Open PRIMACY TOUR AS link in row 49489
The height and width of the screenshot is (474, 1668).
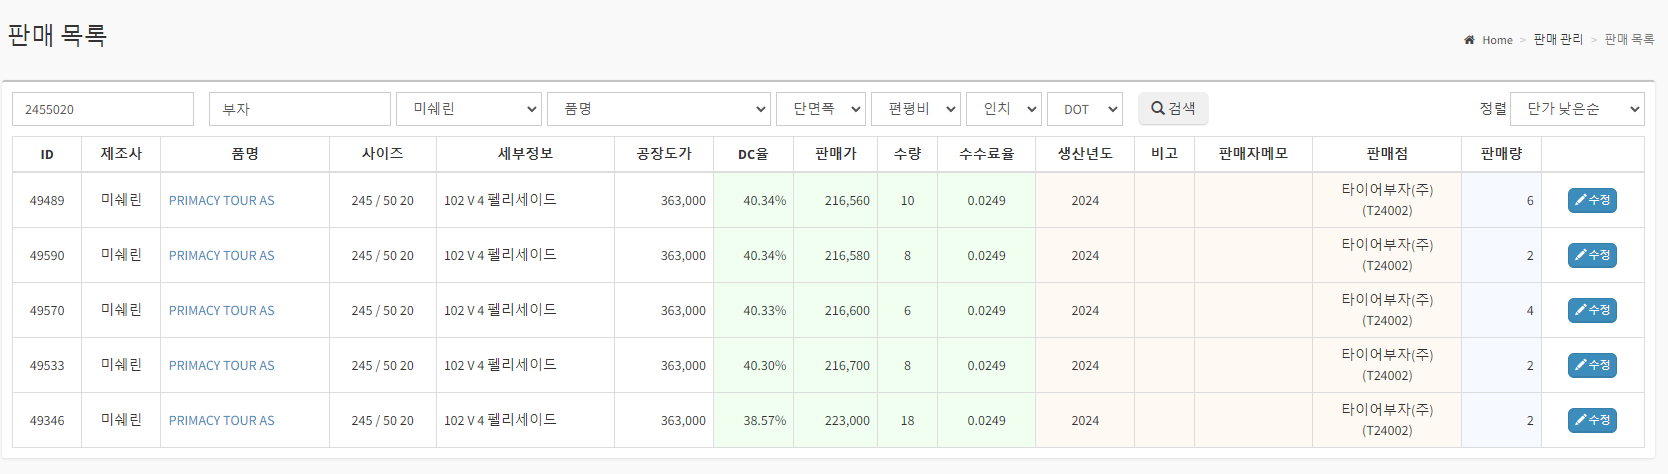point(221,201)
